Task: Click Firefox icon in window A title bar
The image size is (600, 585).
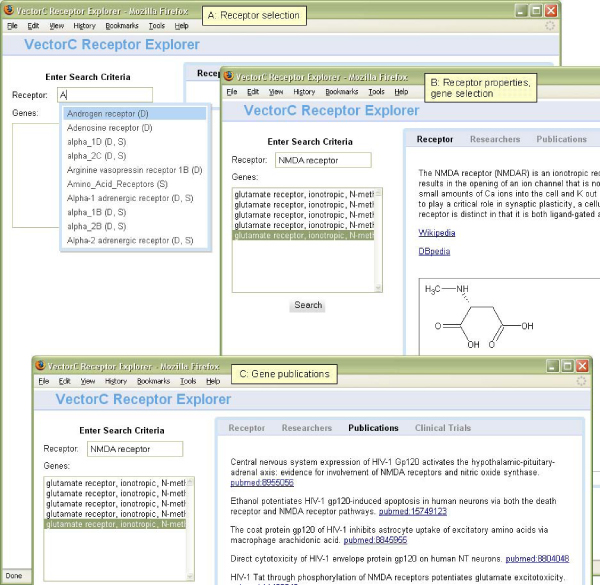Action: click(x=9, y=10)
